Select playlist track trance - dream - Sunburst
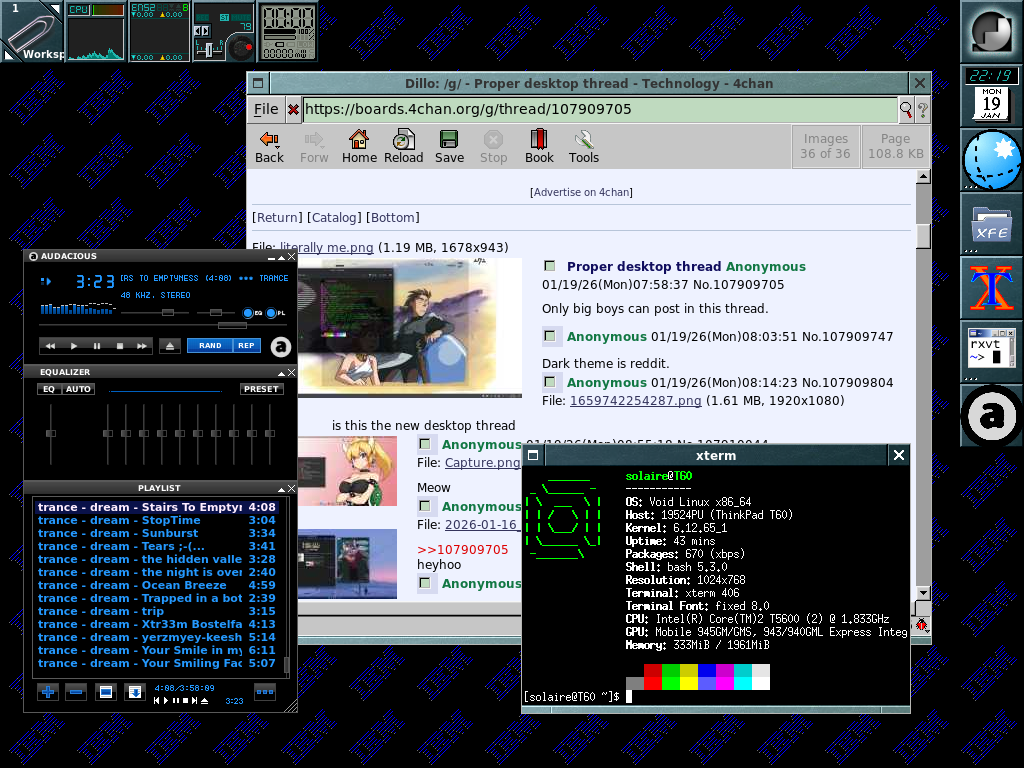This screenshot has height=768, width=1024. (x=157, y=534)
